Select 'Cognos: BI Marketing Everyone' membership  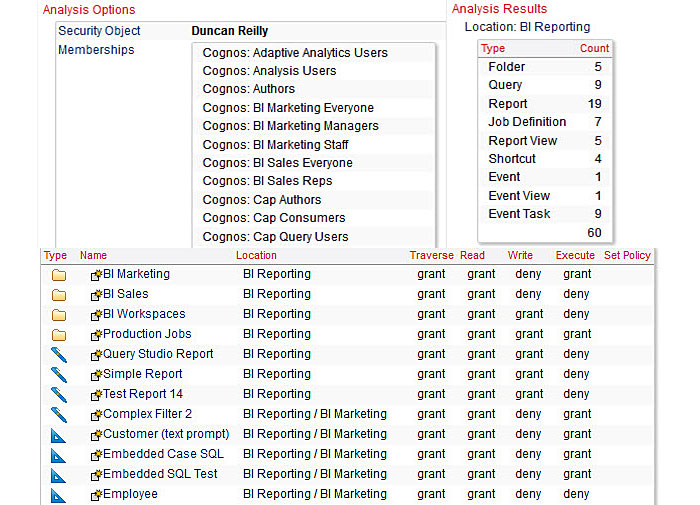coord(288,108)
